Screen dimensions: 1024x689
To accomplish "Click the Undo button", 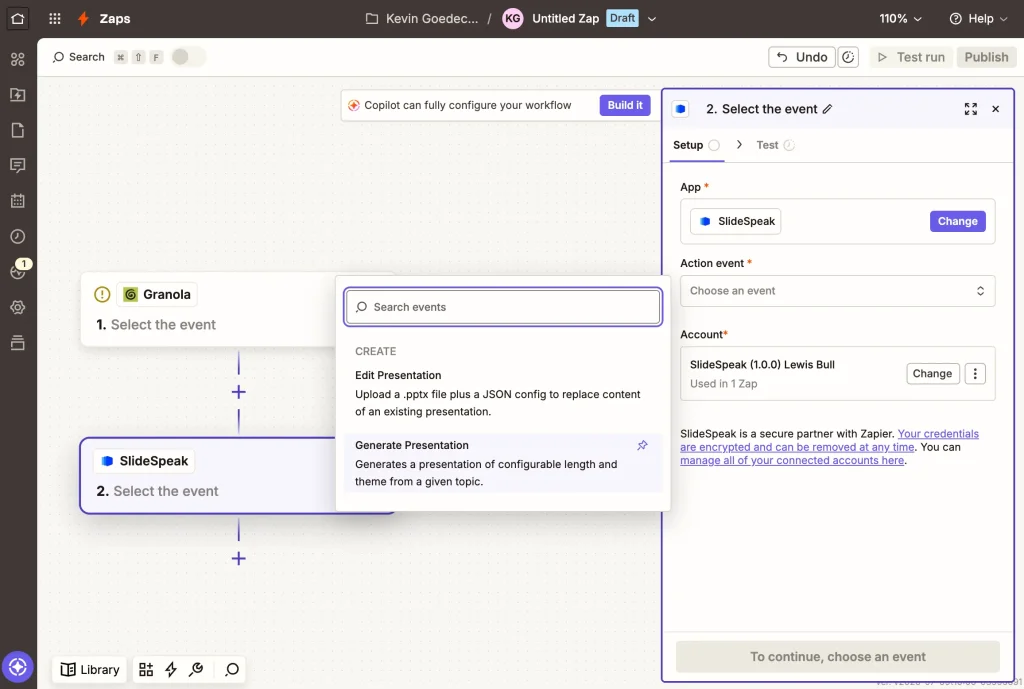I will point(801,57).
